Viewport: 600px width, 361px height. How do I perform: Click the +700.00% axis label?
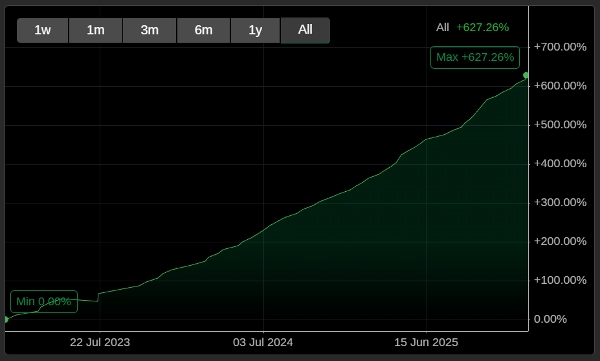pos(560,47)
